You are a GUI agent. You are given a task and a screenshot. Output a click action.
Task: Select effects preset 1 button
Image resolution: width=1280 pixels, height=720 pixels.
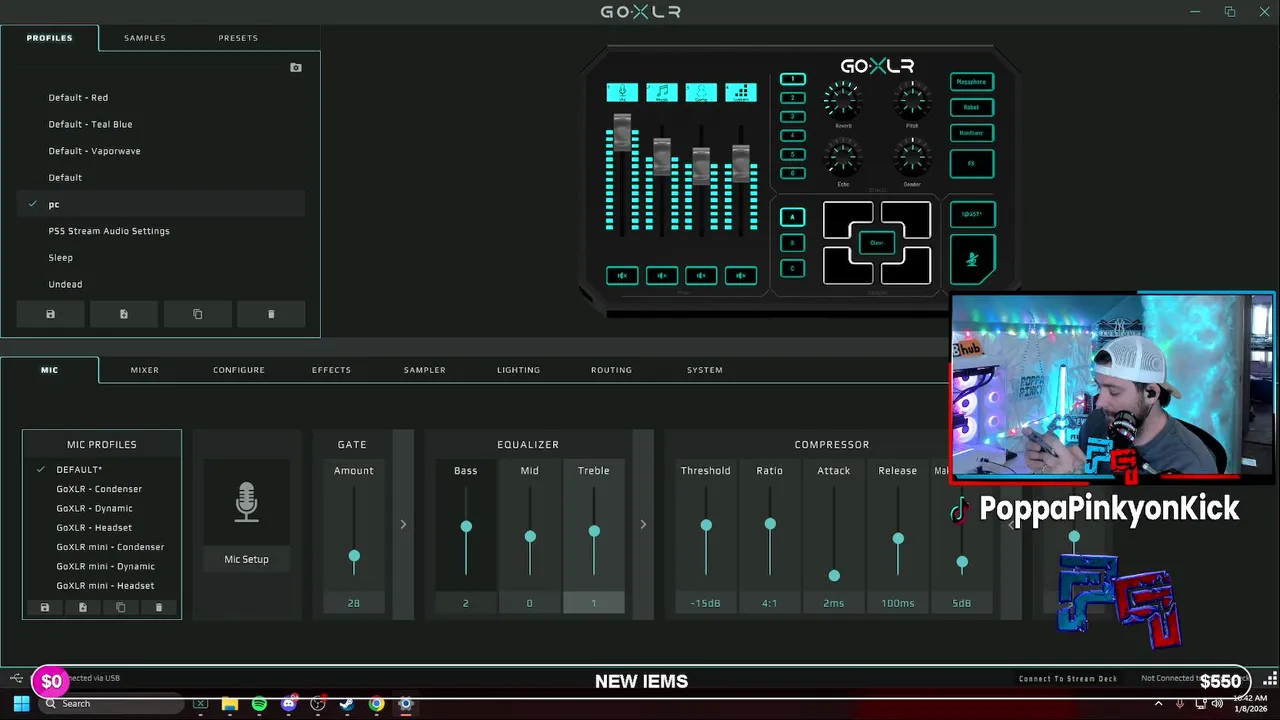click(x=793, y=79)
